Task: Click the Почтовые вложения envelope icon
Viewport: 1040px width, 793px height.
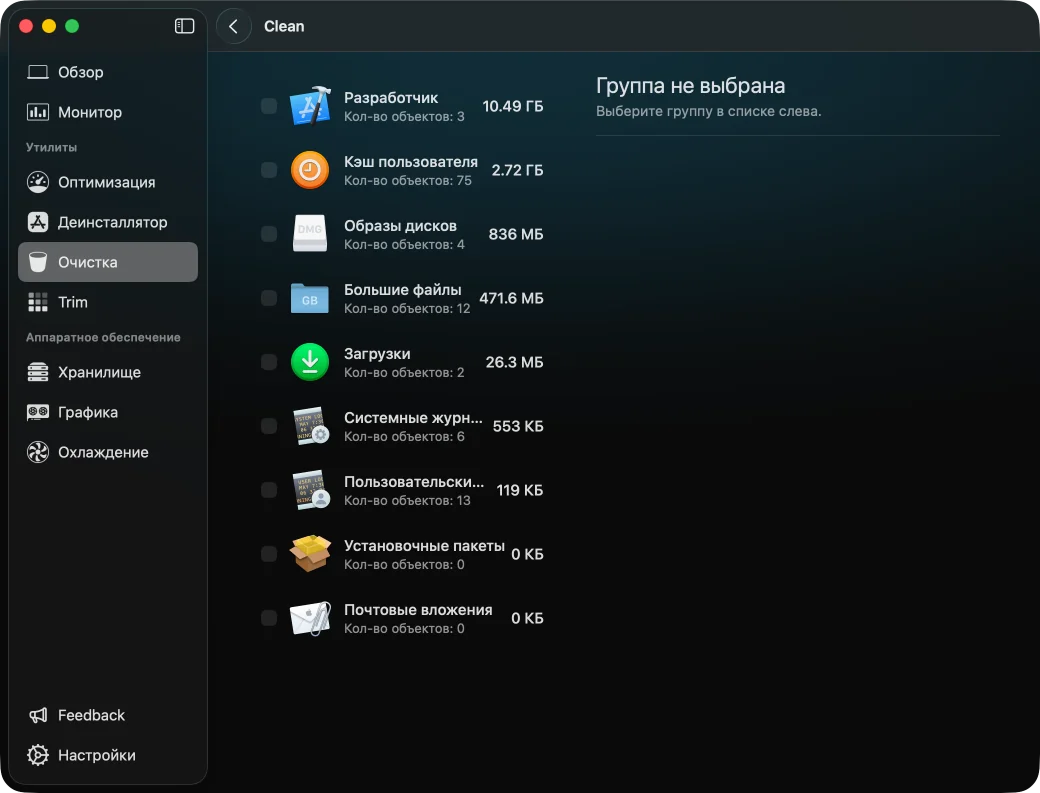Action: click(x=310, y=617)
